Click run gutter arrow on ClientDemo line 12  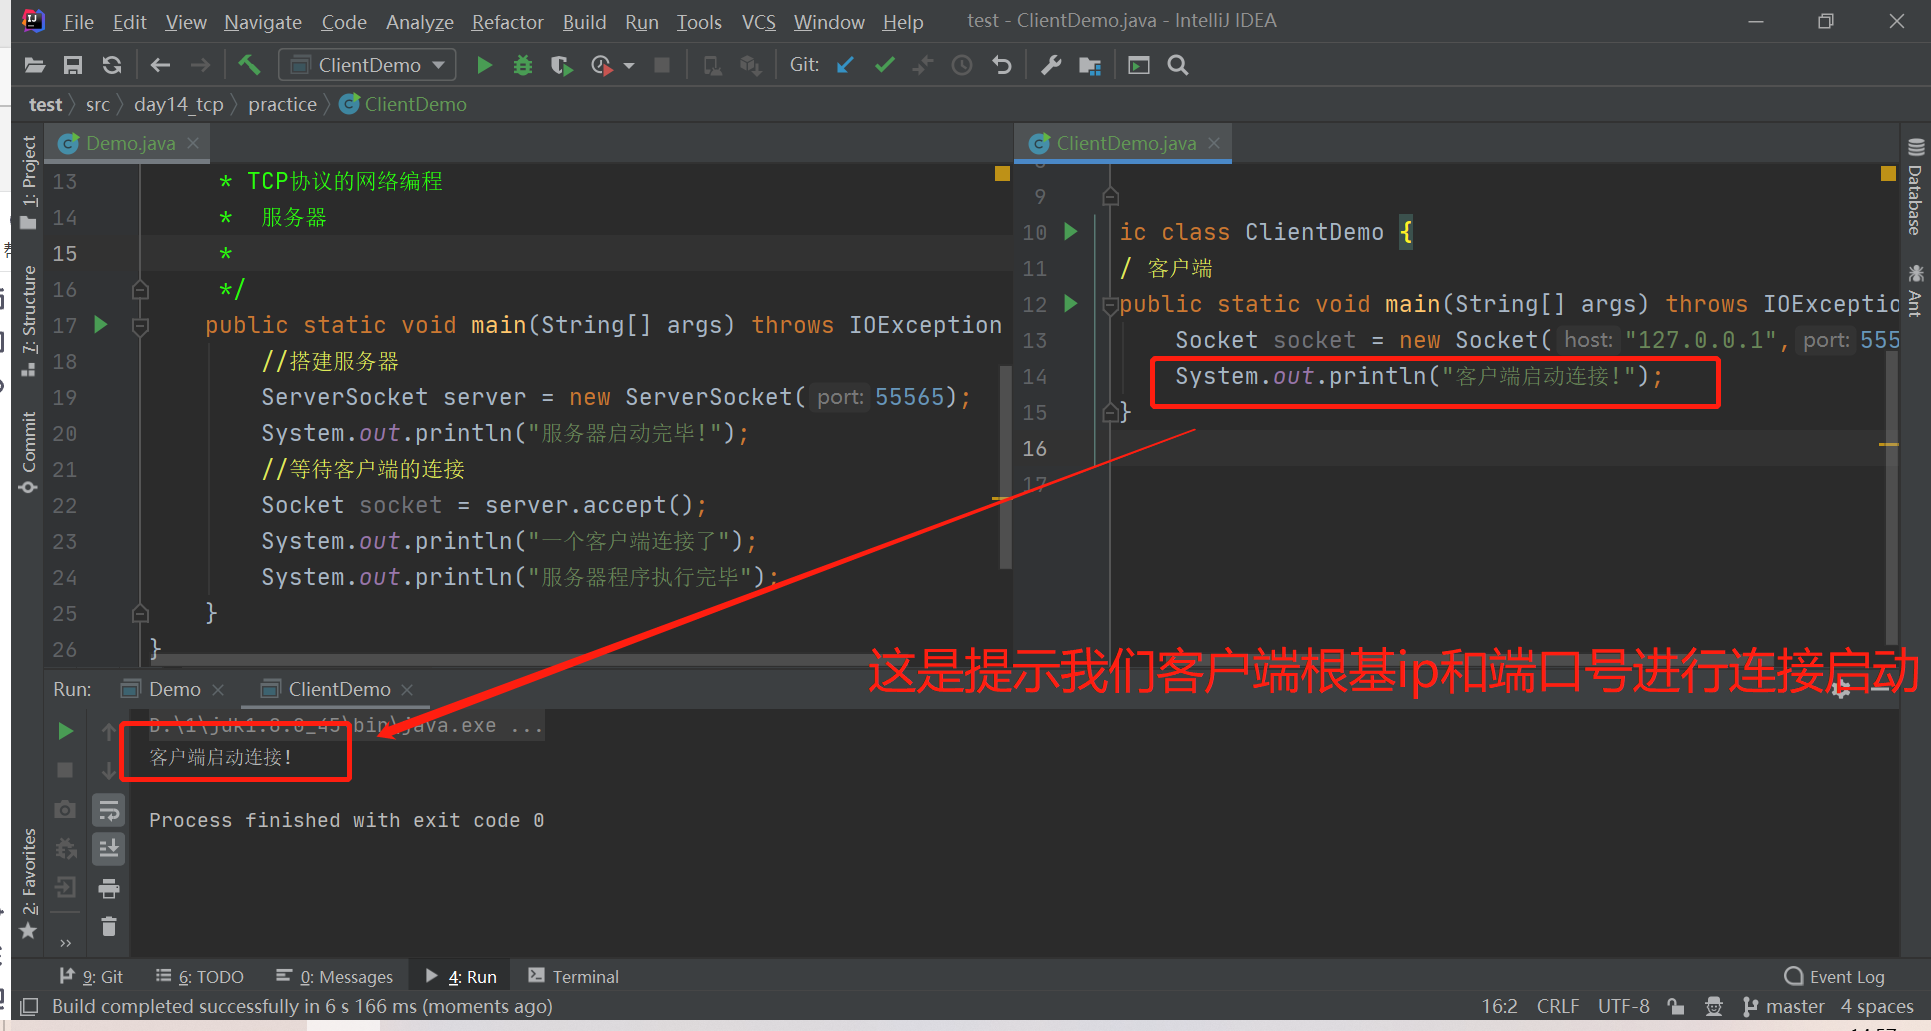(1071, 303)
